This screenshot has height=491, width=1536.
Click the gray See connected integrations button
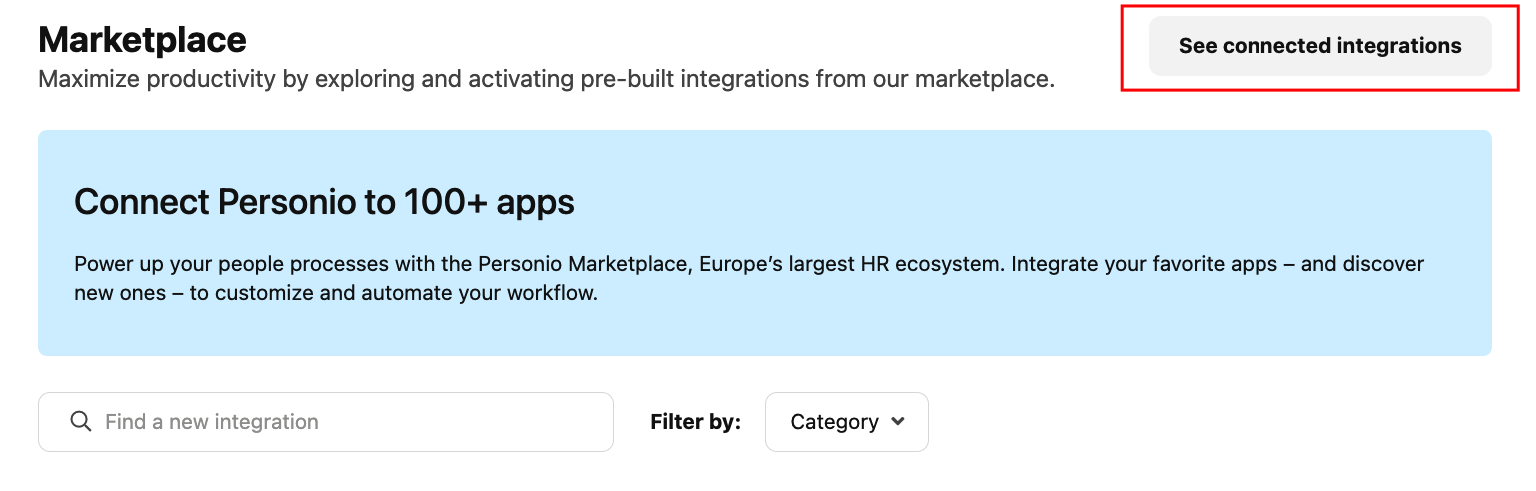(x=1320, y=46)
